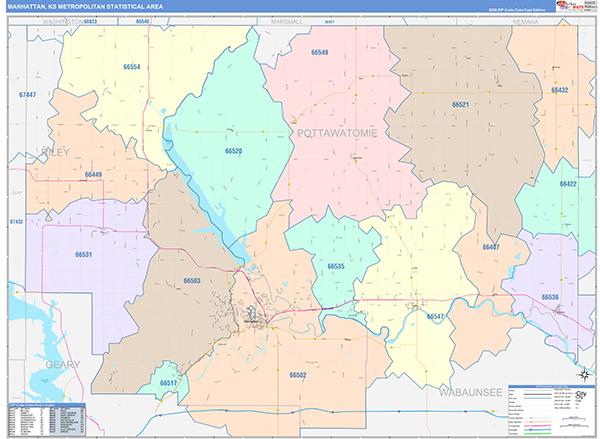Select ZIP code label 66407
This screenshot has height=439, width=600.
click(x=491, y=247)
